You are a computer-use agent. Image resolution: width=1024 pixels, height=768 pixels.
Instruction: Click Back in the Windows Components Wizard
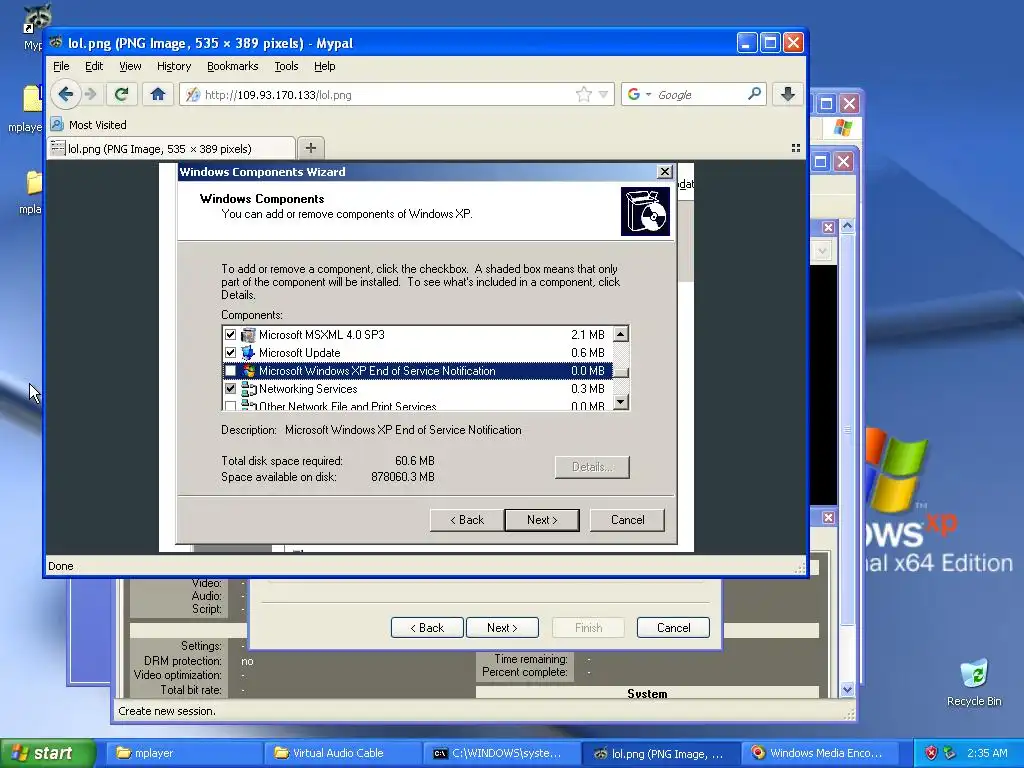(x=467, y=520)
